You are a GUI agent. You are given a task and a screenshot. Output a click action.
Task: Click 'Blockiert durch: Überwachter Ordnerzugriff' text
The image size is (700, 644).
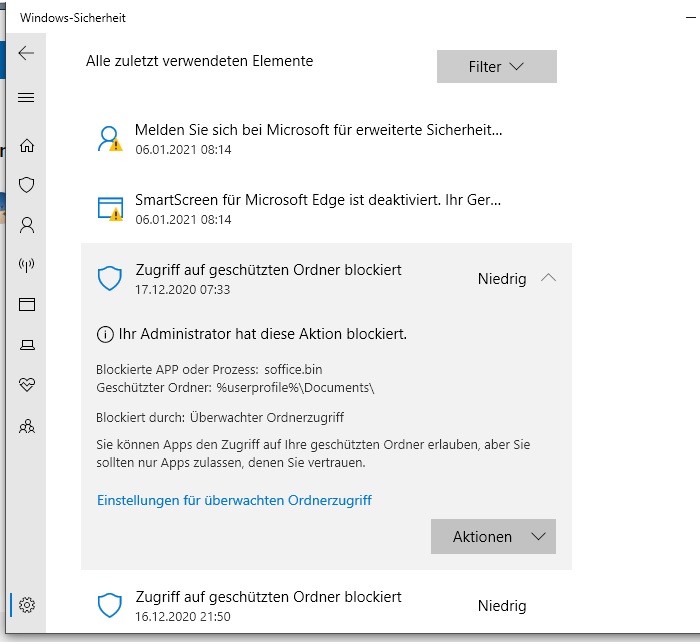click(x=220, y=417)
